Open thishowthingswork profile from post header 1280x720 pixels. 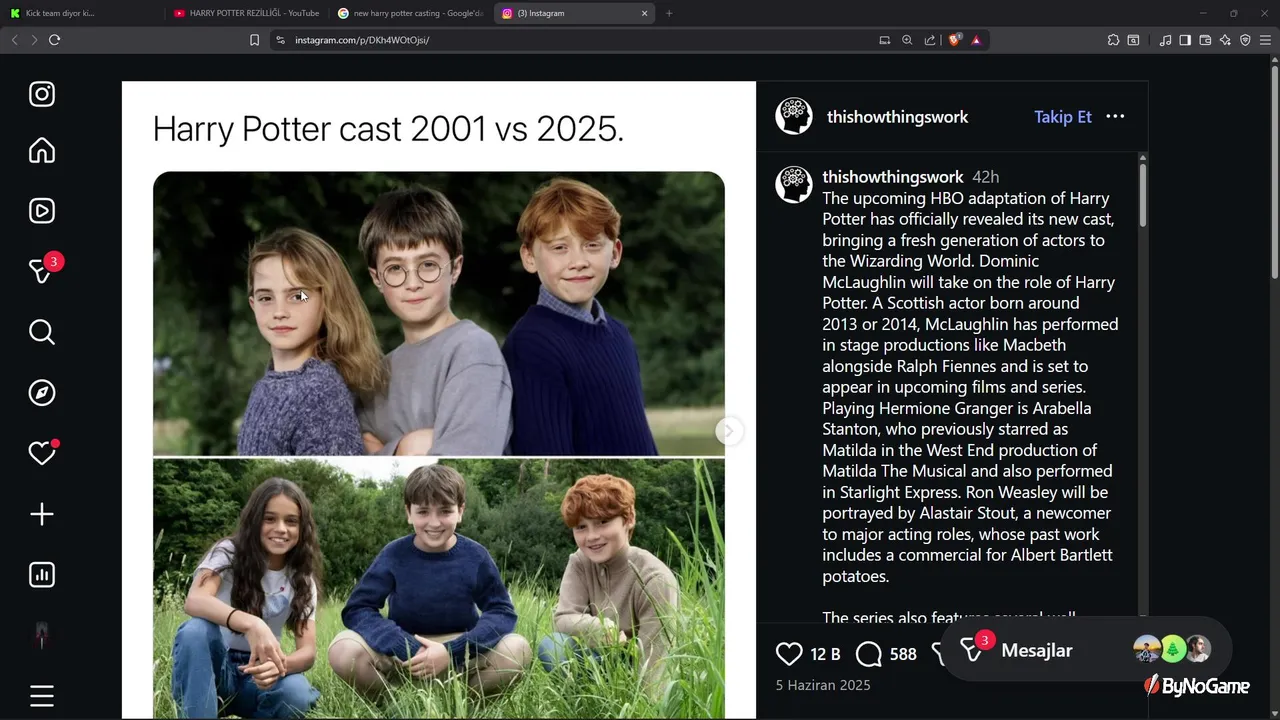pos(897,117)
